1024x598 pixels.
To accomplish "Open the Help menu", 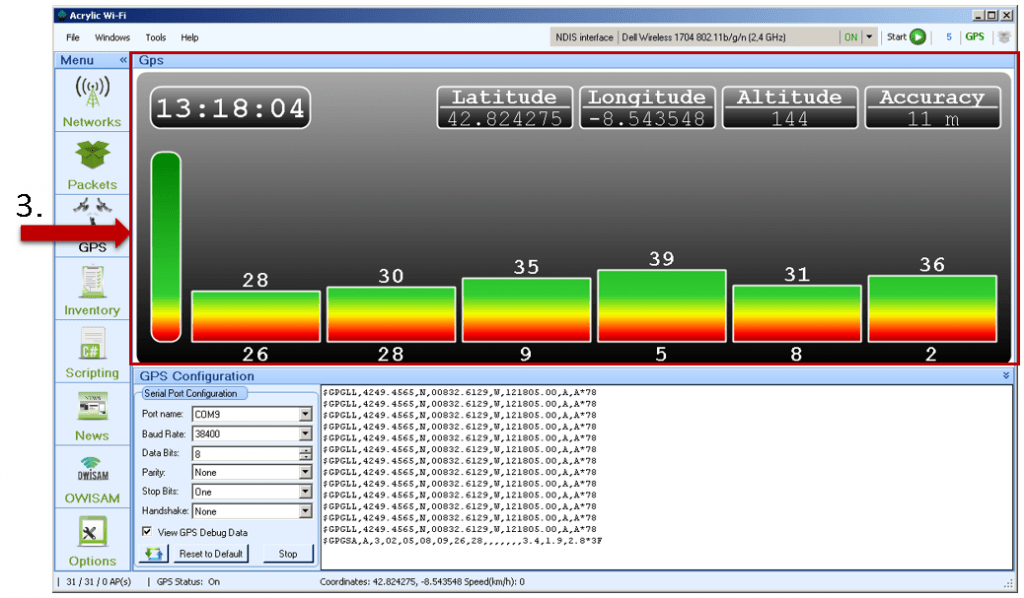I will (x=189, y=37).
